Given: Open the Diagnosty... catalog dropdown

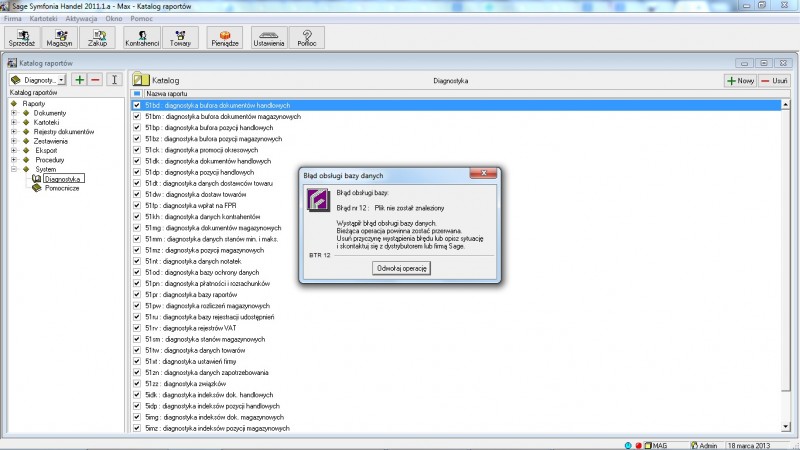Looking at the screenshot, I should click(x=61, y=80).
